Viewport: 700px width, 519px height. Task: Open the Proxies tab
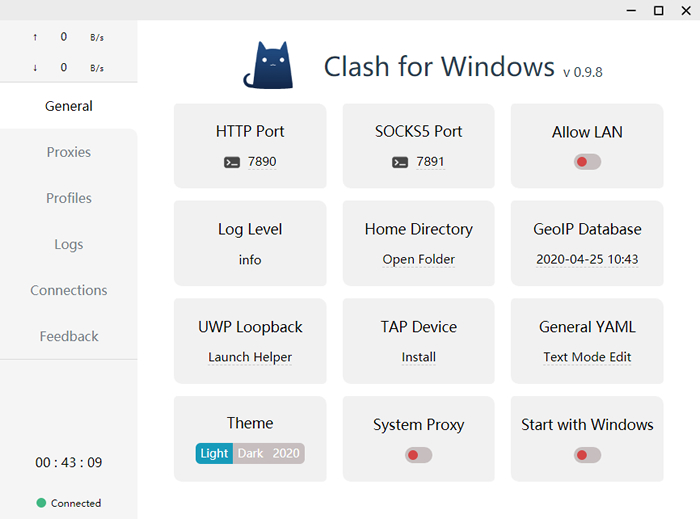68,152
